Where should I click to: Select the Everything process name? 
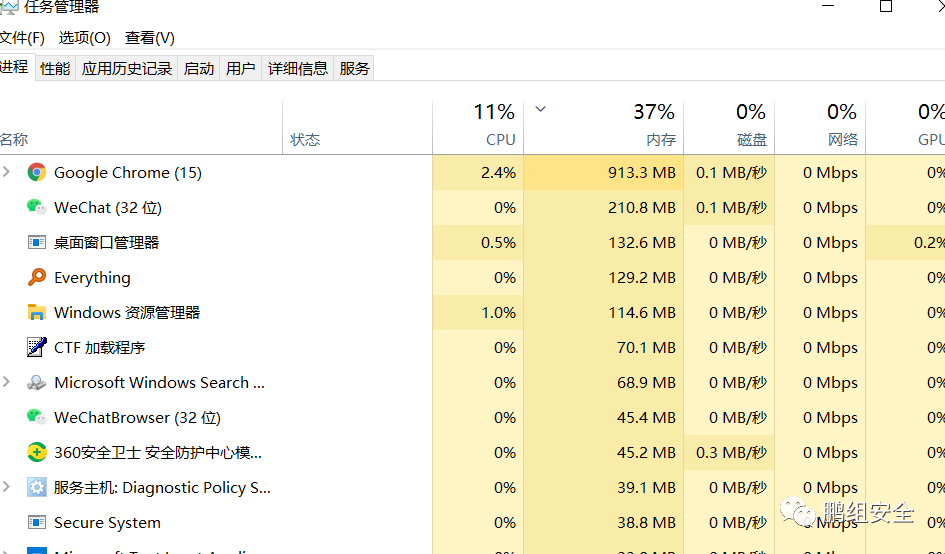point(92,277)
